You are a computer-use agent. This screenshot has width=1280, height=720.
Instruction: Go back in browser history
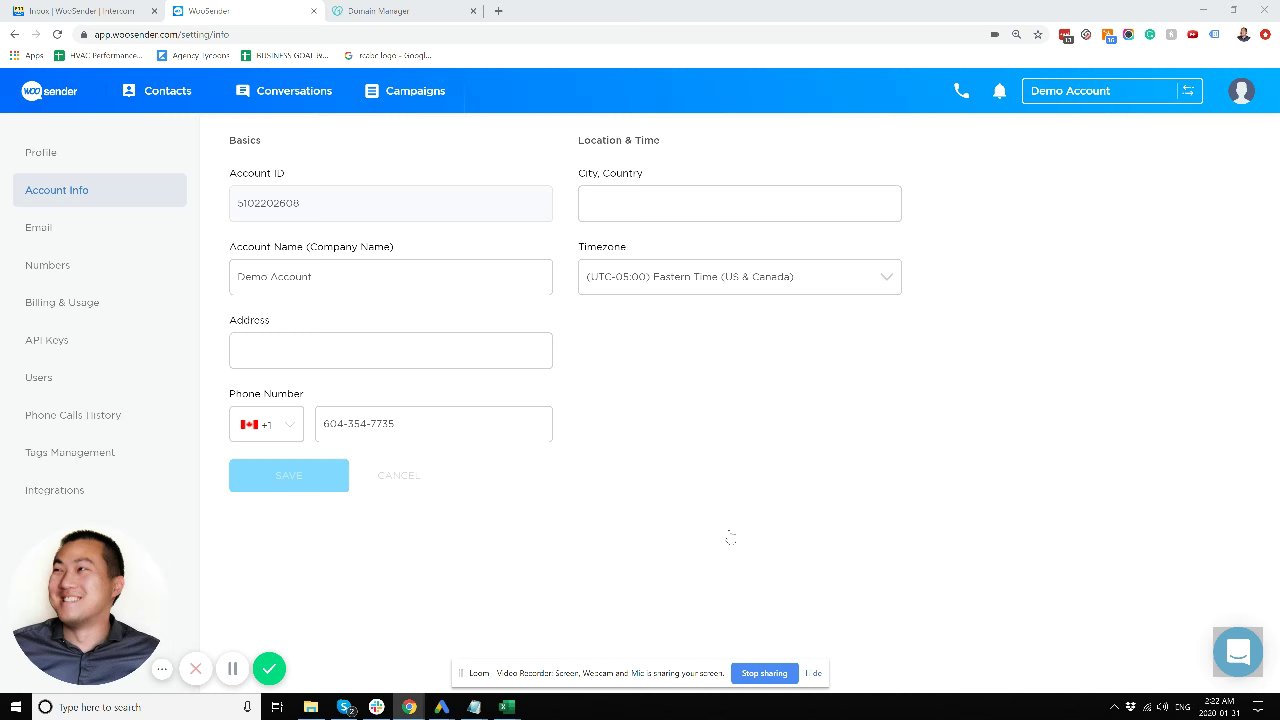[x=14, y=34]
